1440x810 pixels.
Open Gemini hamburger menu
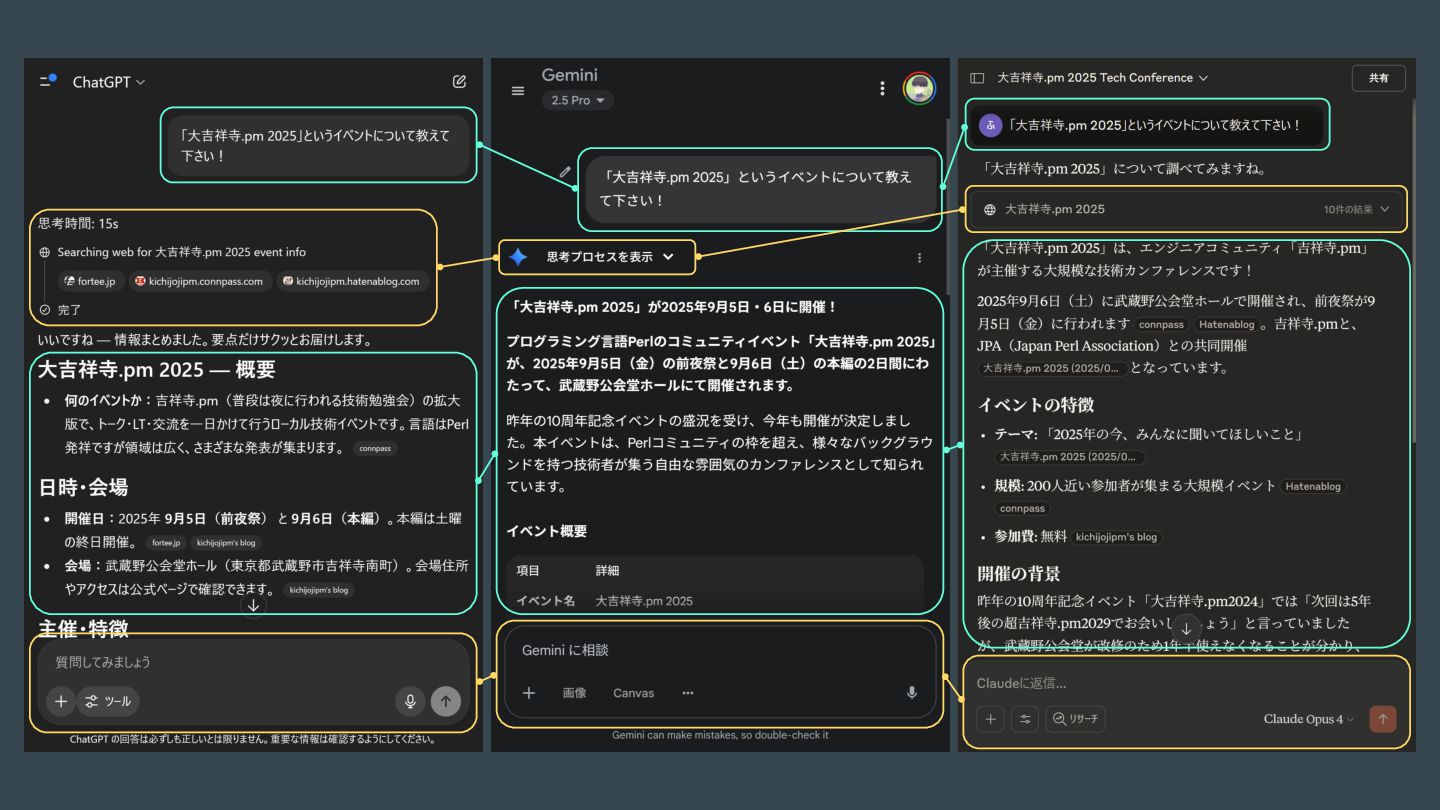point(517,90)
